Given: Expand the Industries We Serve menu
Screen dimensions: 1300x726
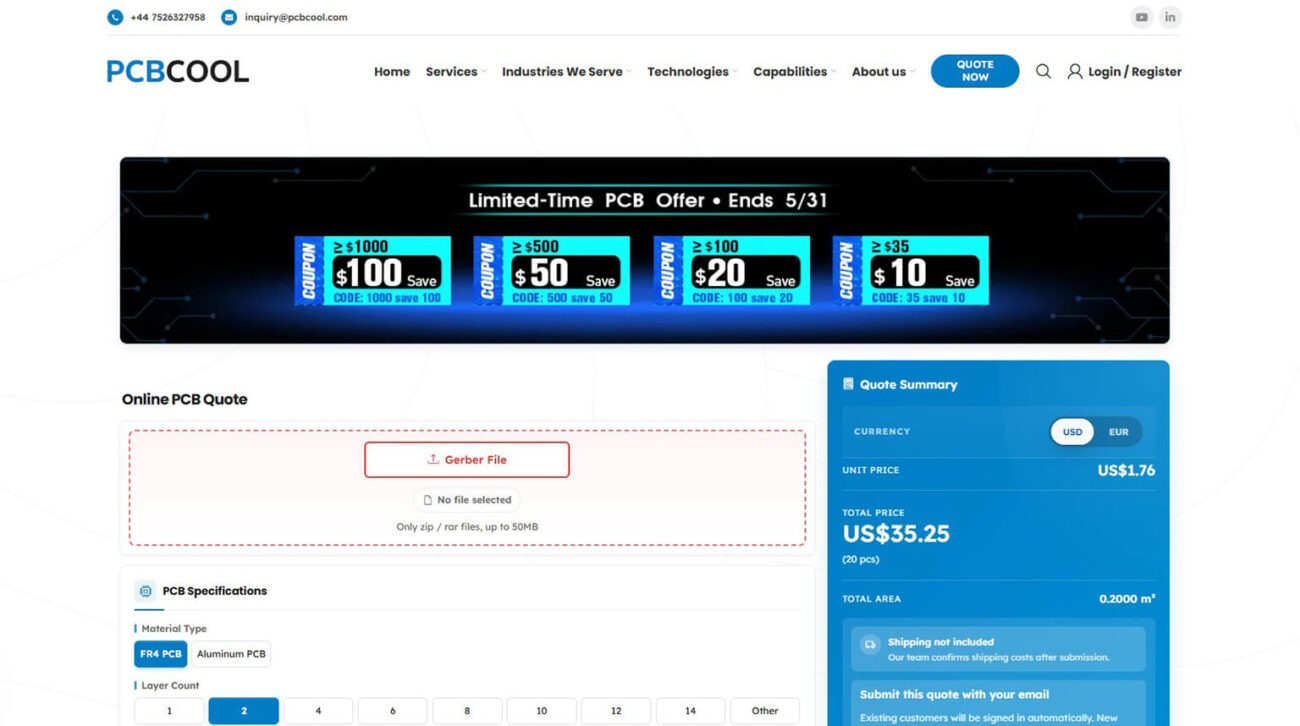Looking at the screenshot, I should pyautogui.click(x=566, y=72).
